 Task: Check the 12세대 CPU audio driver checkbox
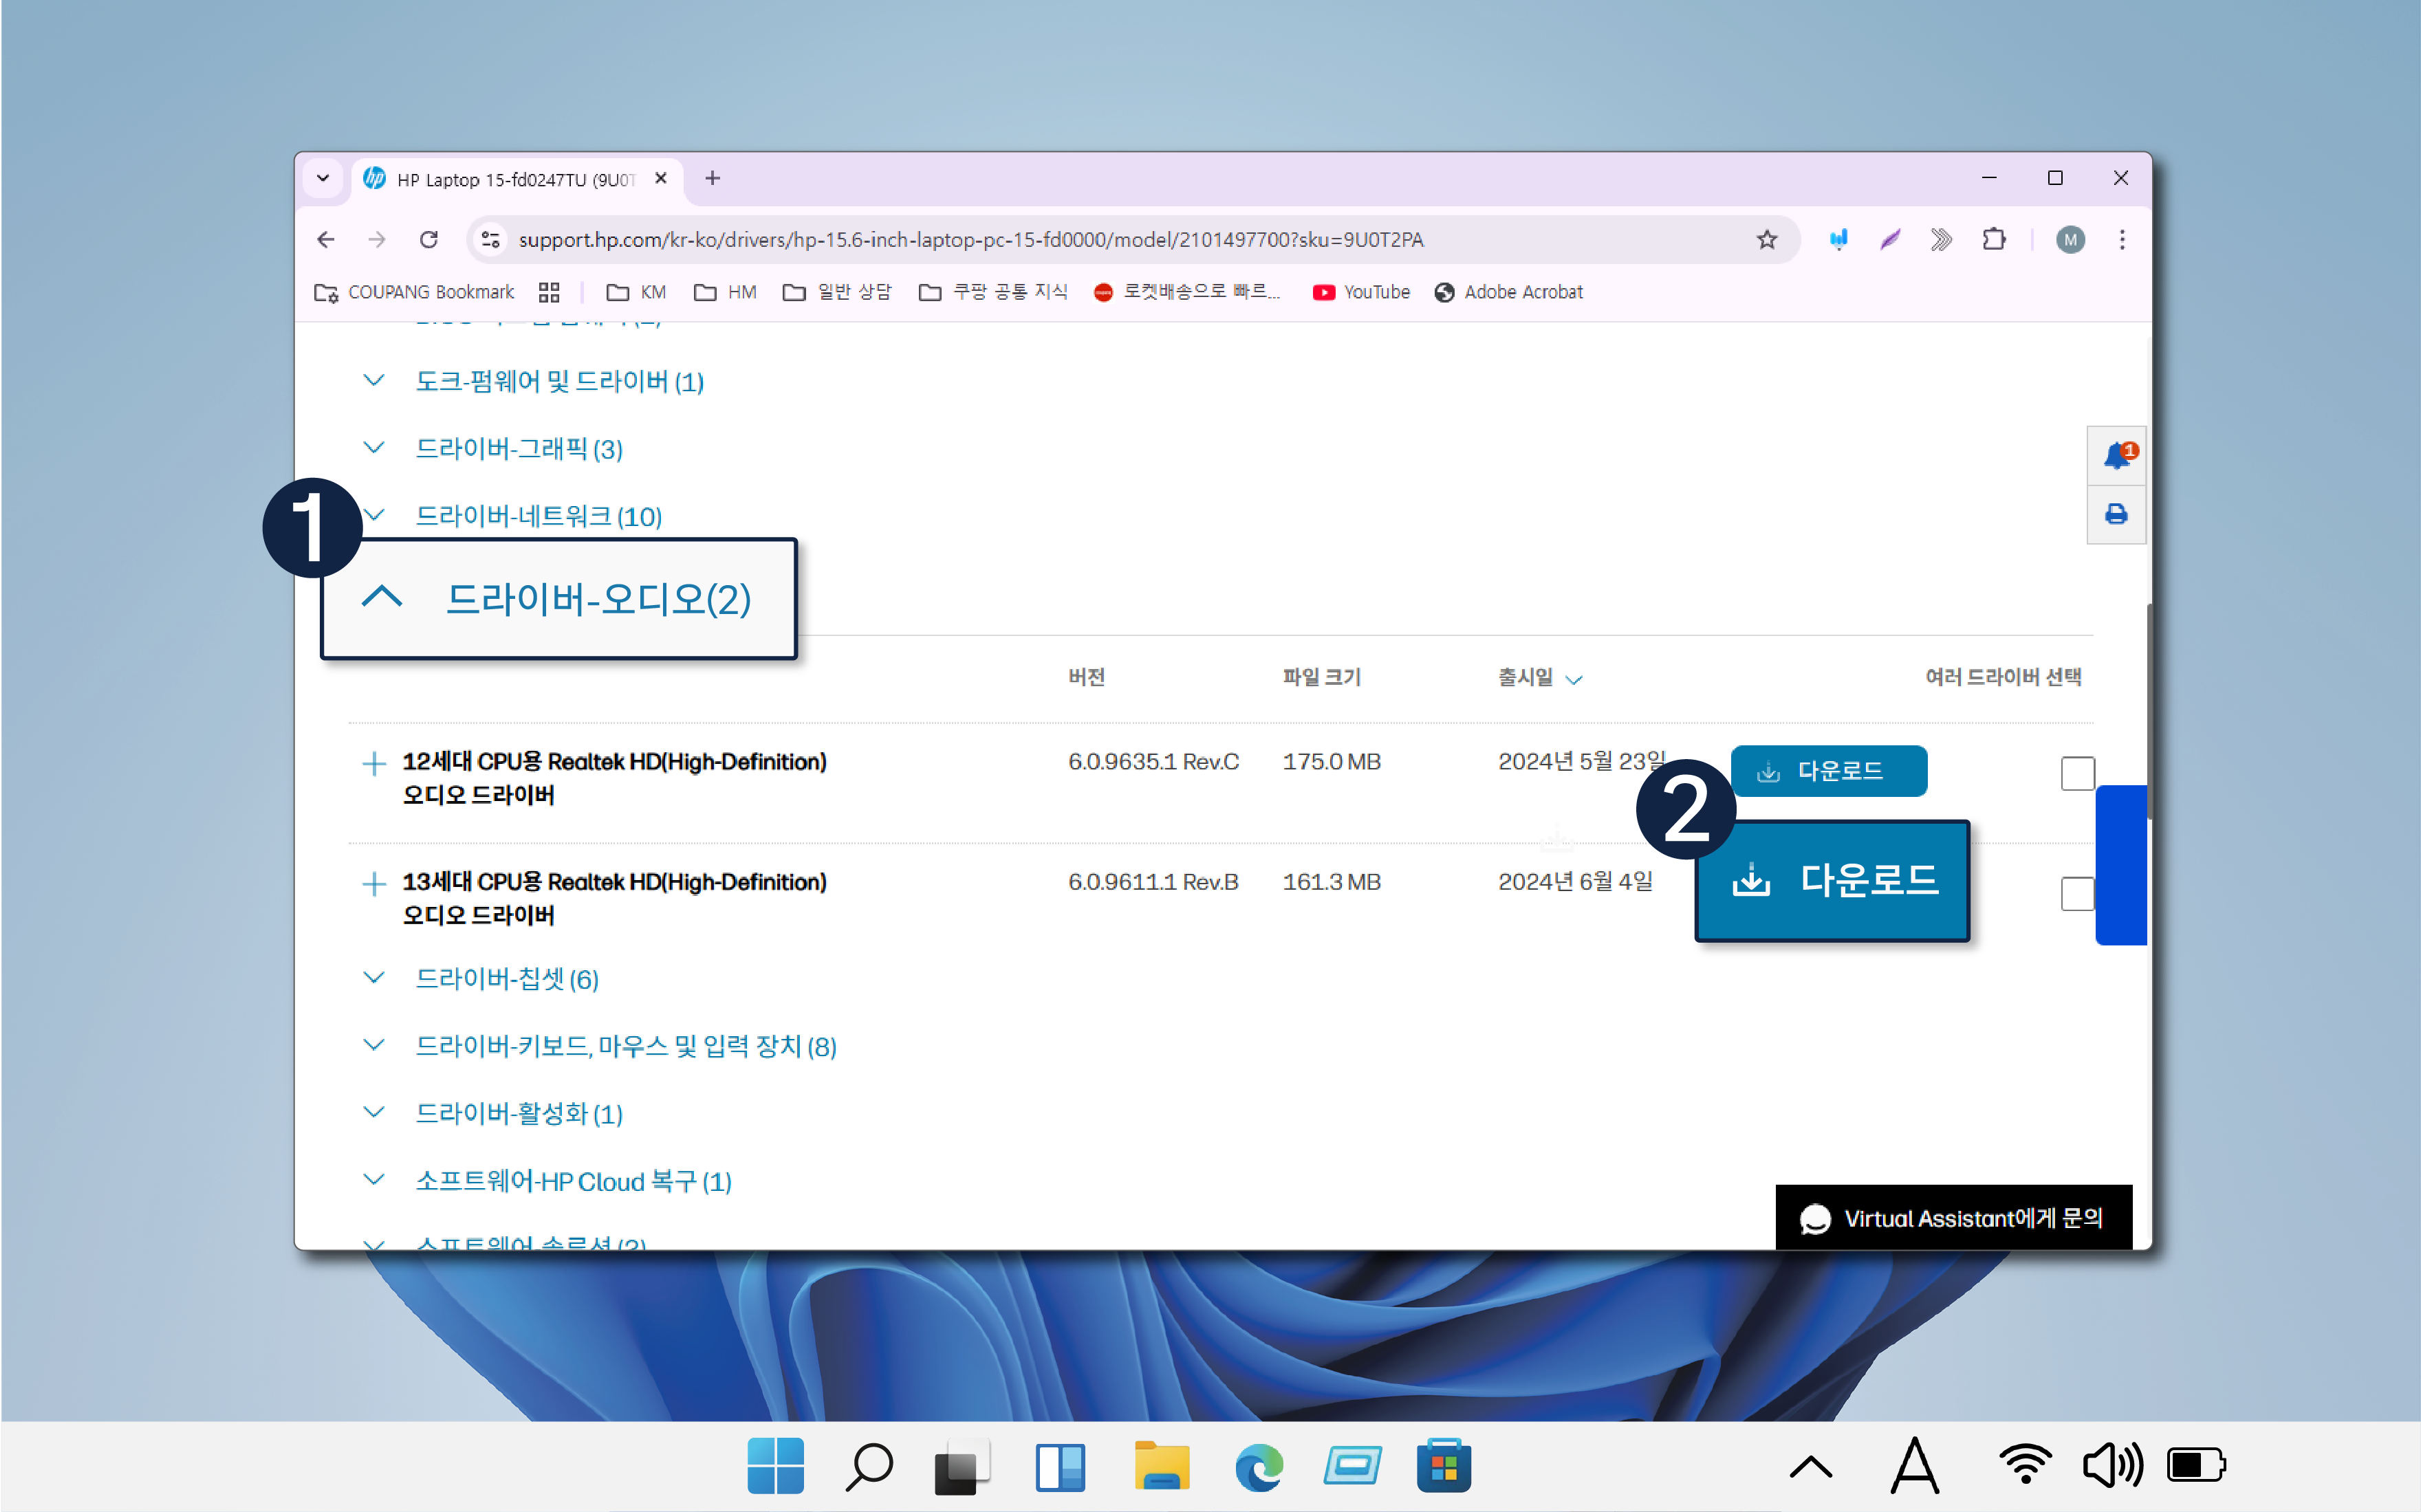point(2077,773)
